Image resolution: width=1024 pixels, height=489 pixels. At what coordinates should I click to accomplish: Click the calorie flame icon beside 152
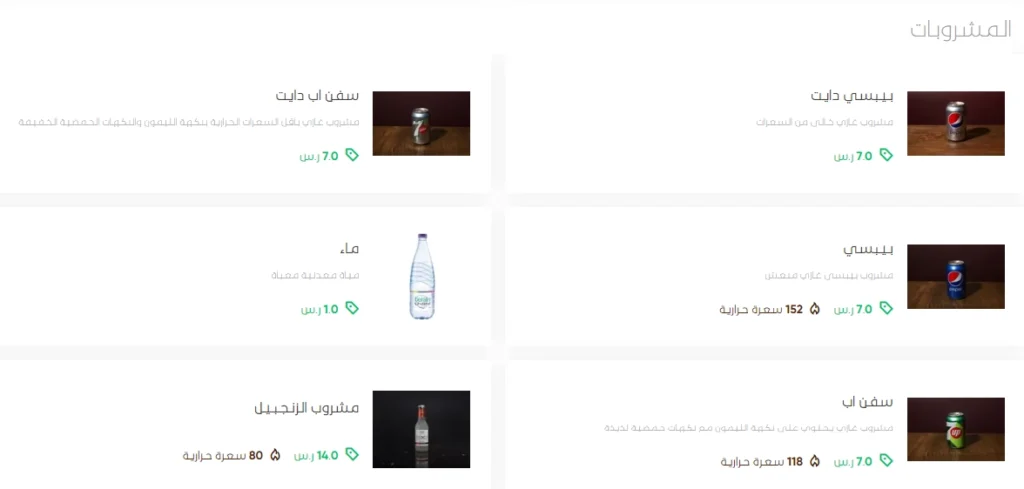pyautogui.click(x=814, y=309)
